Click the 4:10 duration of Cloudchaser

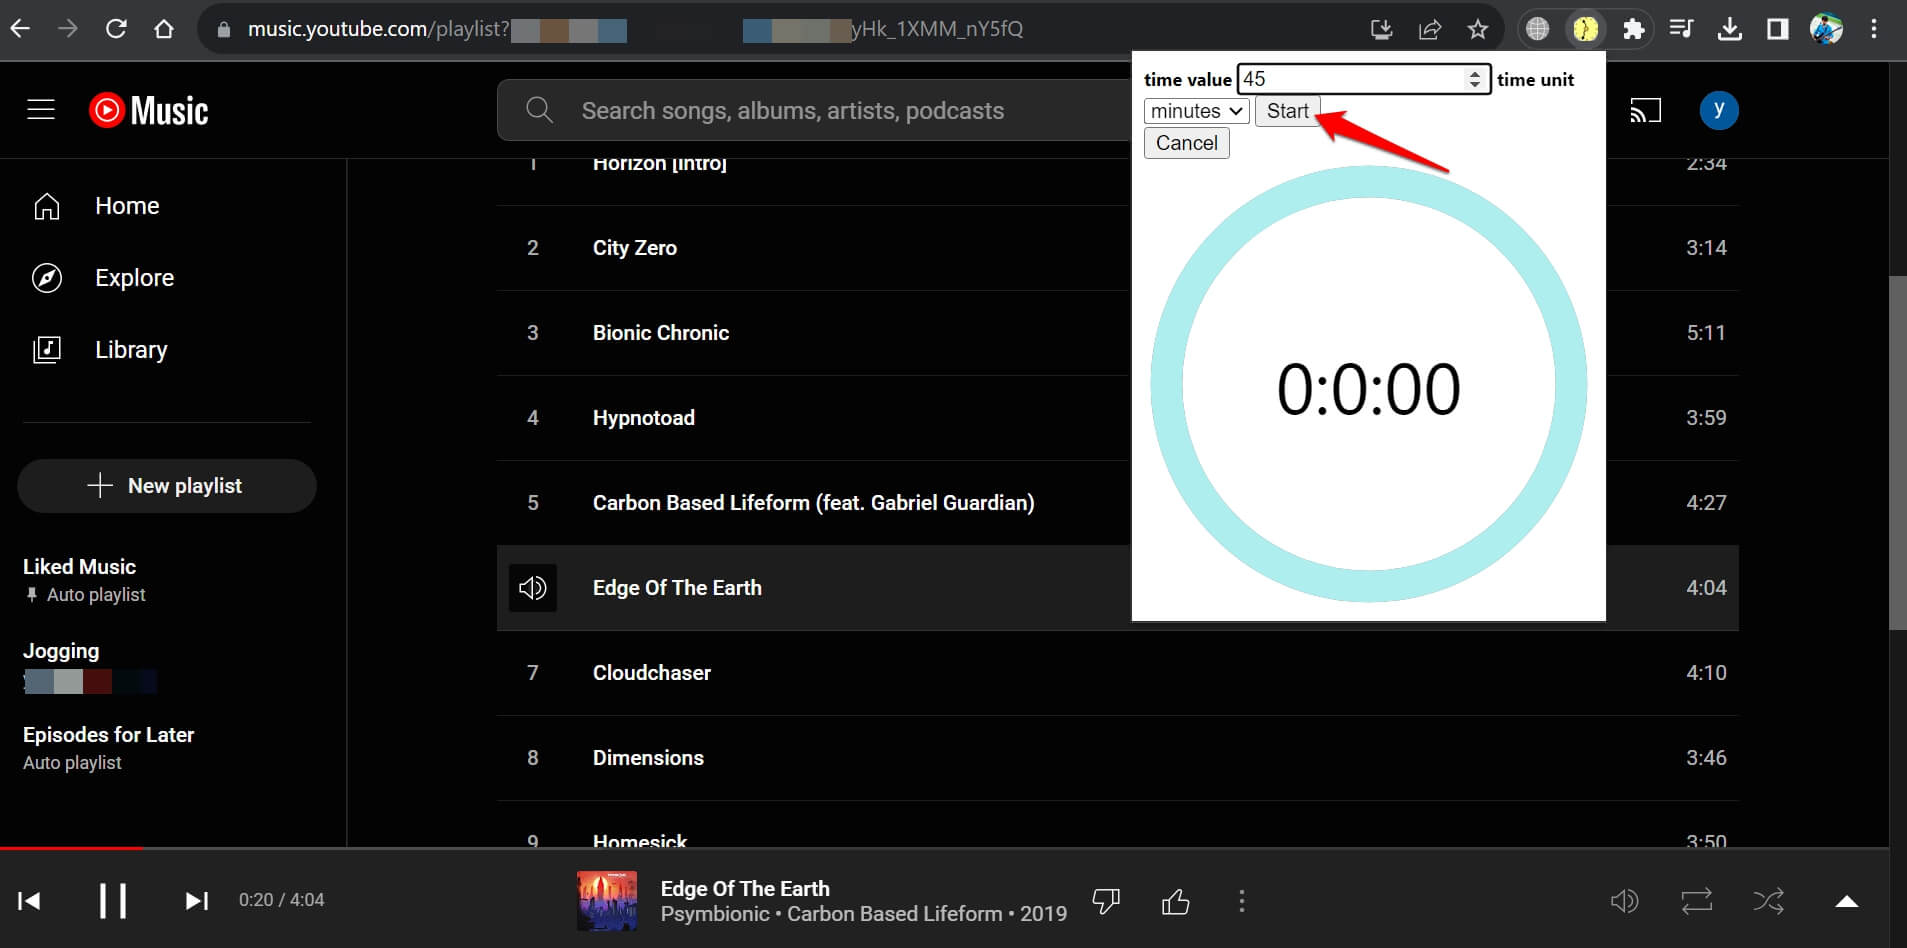[1706, 673]
